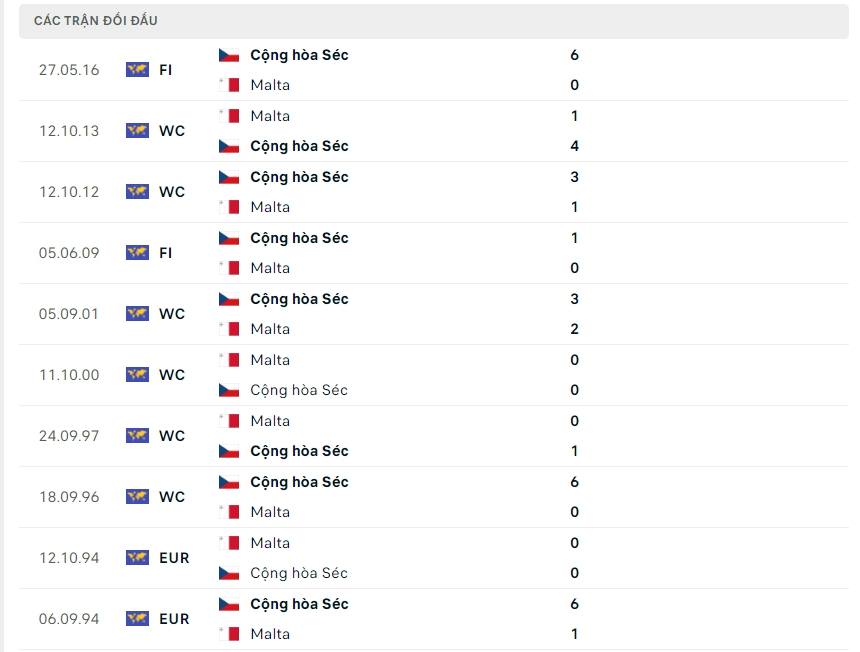Click score 6 in 18.09.96 match
The width and height of the screenshot is (860, 652).
[x=574, y=482]
